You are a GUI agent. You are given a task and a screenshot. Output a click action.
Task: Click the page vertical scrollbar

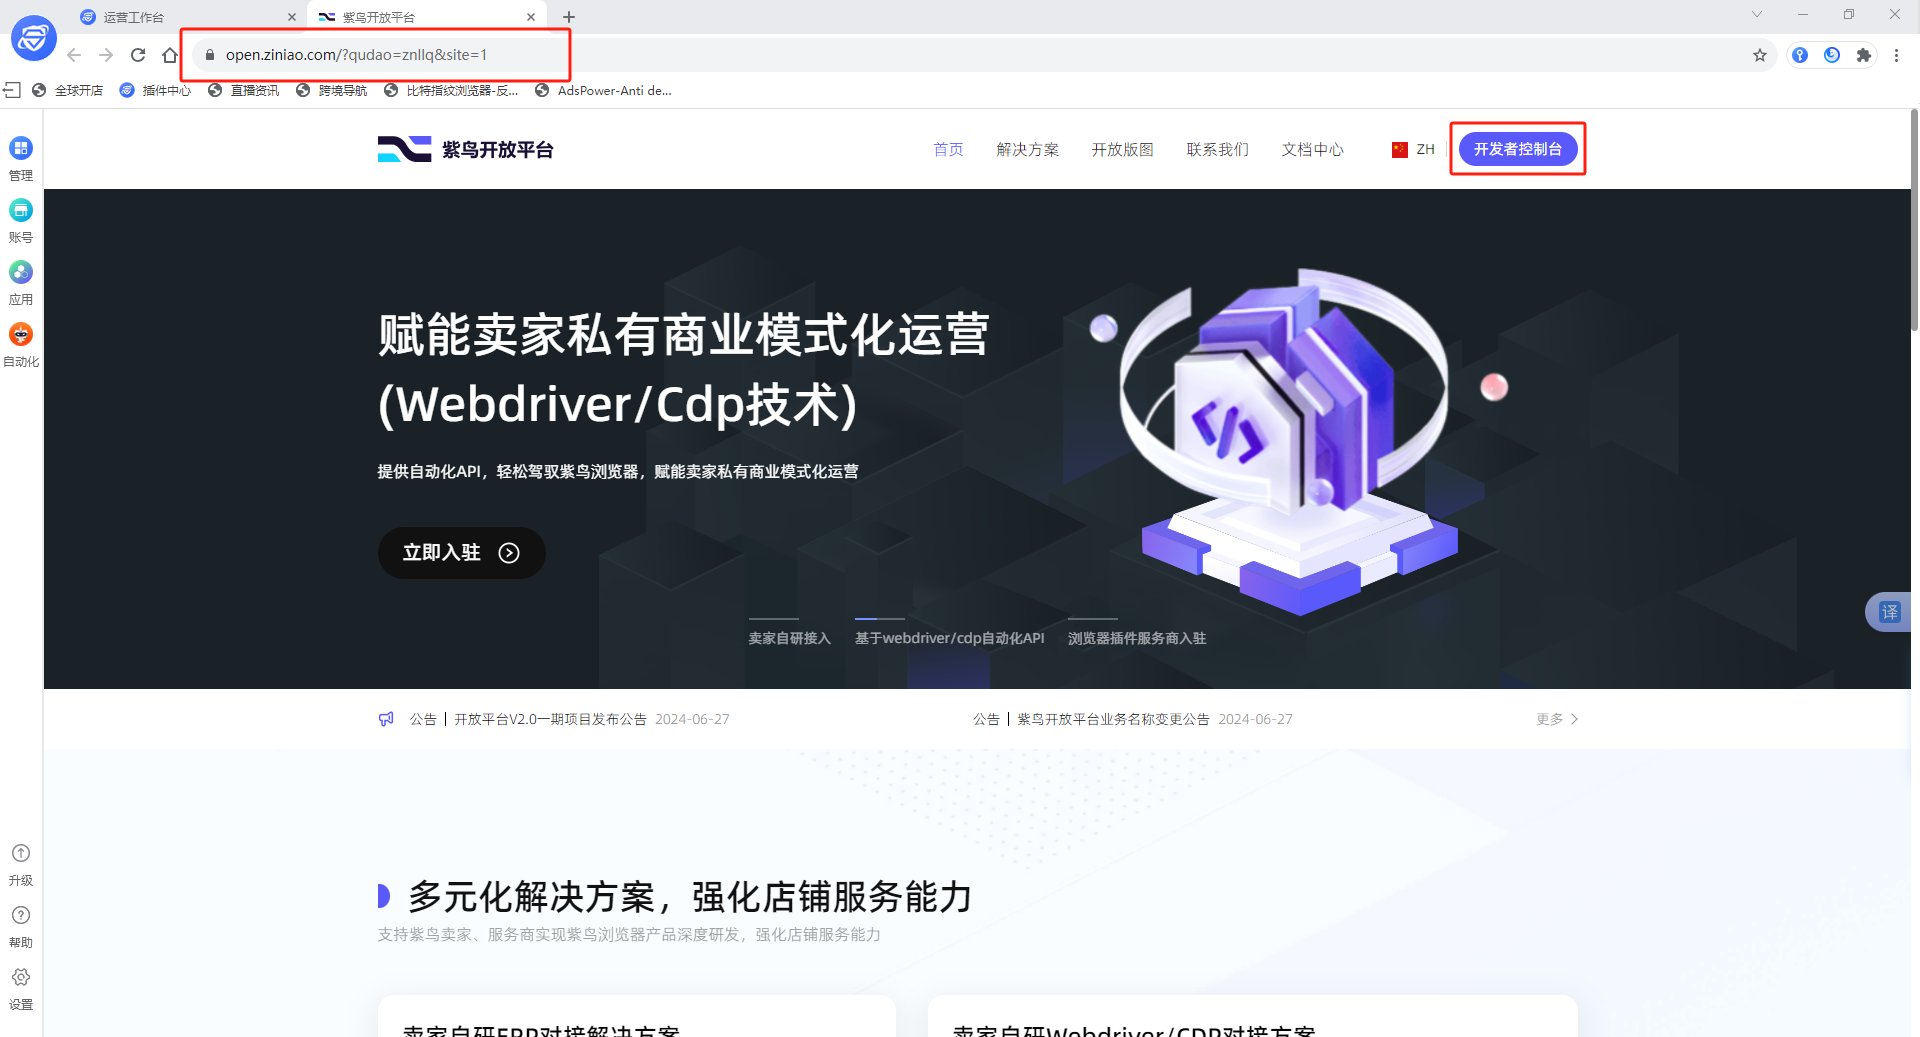pyautogui.click(x=1914, y=220)
